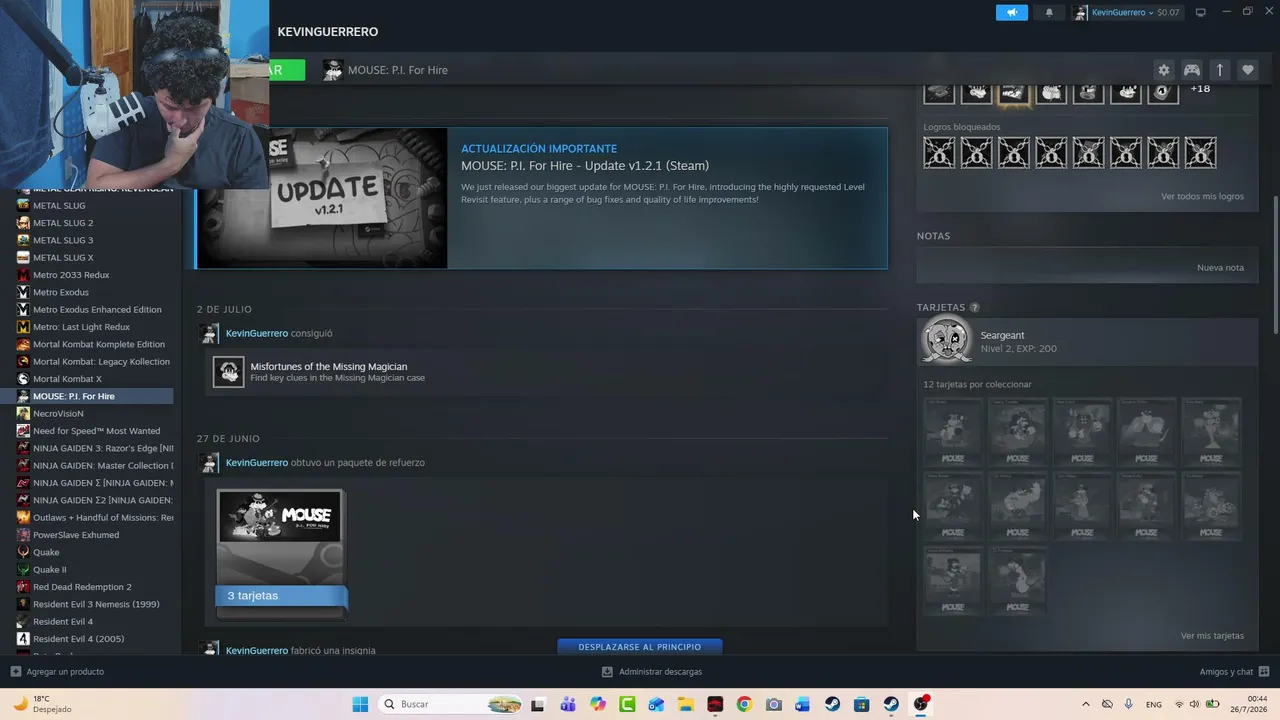The height and width of the screenshot is (720, 1280).
Task: Click the +18 more achievements count
Action: (1200, 89)
